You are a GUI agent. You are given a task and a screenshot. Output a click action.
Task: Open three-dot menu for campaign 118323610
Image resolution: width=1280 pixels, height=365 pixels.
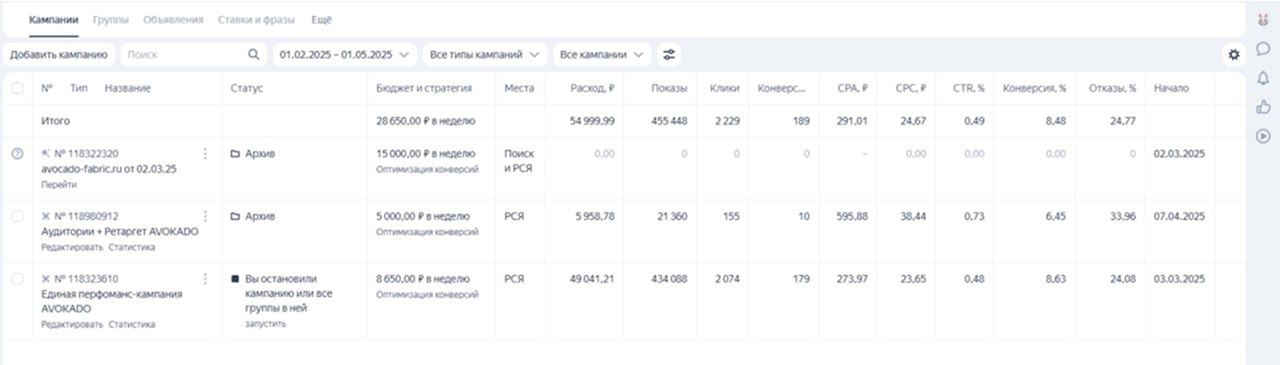click(x=206, y=279)
